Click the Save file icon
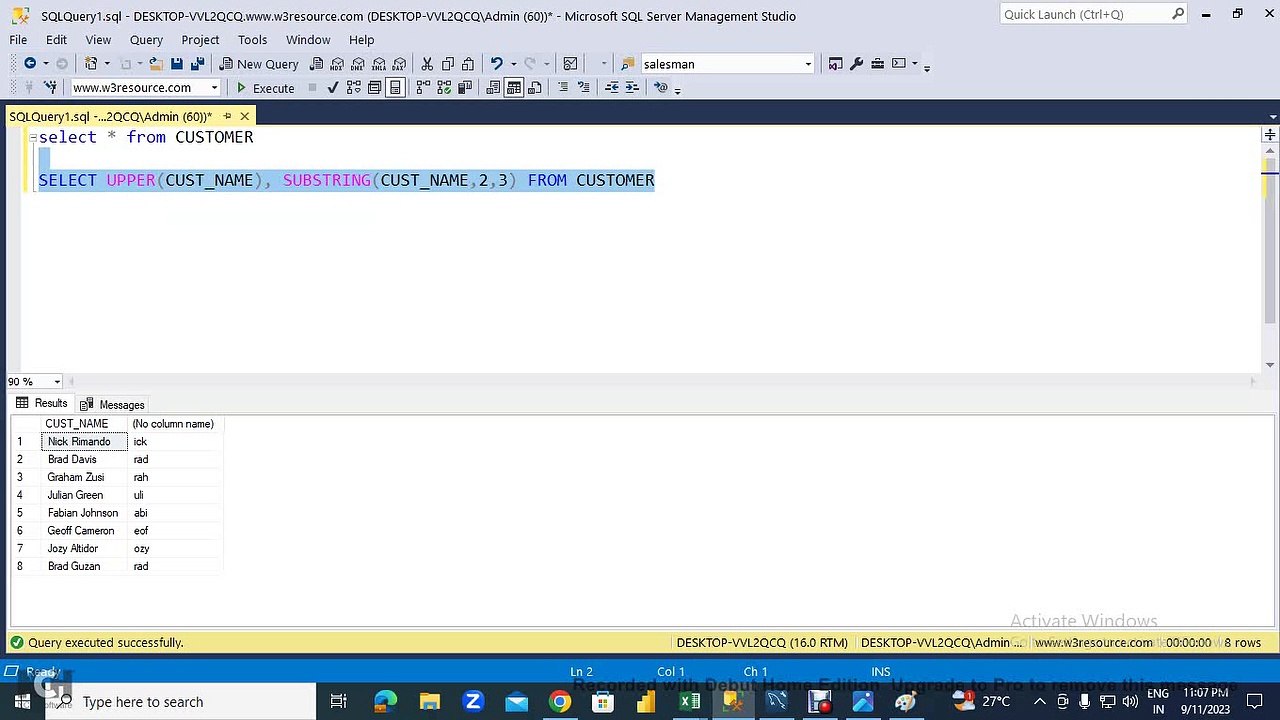The height and width of the screenshot is (720, 1280). click(176, 64)
